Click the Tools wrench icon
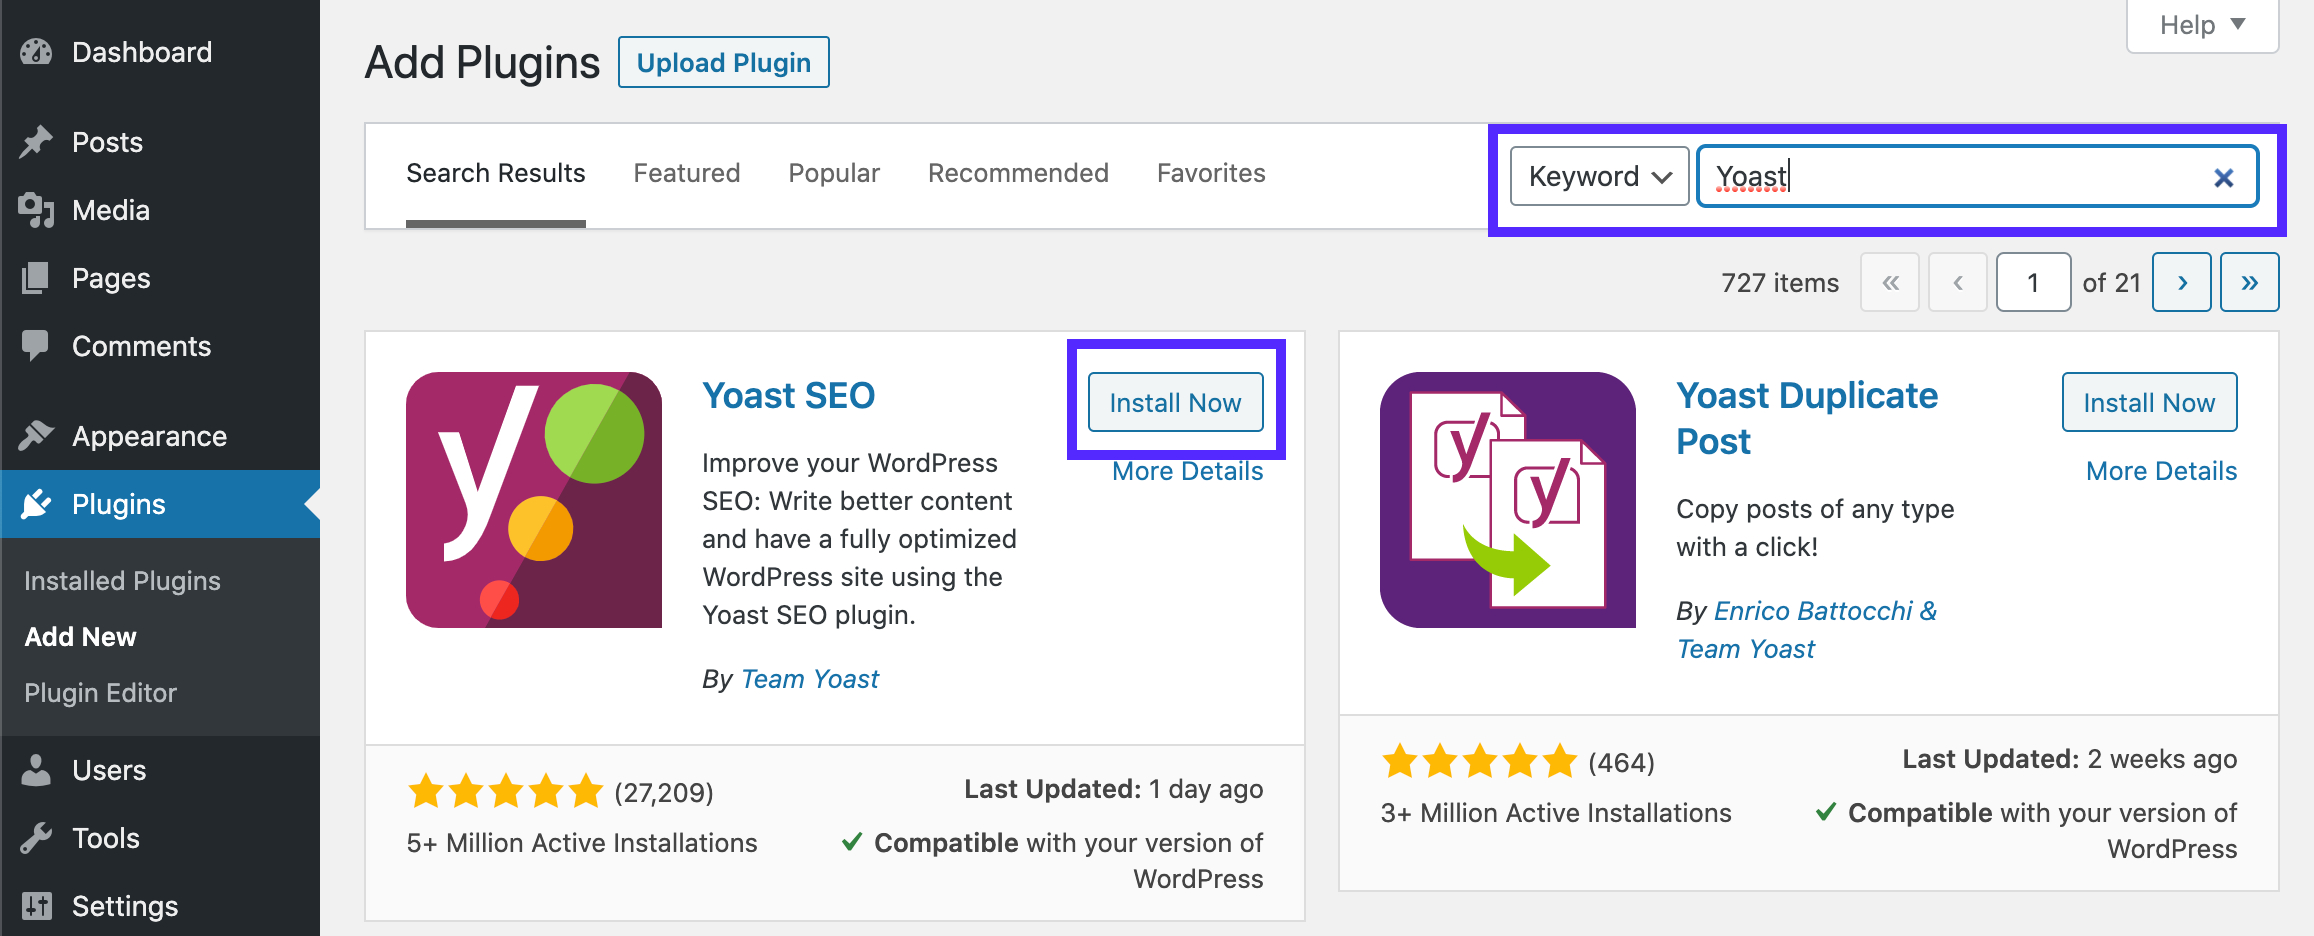2314x936 pixels. pyautogui.click(x=36, y=838)
